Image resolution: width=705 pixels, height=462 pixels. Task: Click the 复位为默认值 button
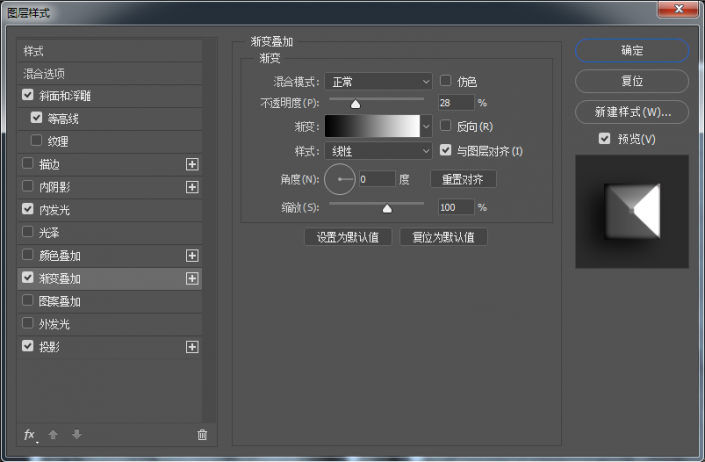[443, 237]
